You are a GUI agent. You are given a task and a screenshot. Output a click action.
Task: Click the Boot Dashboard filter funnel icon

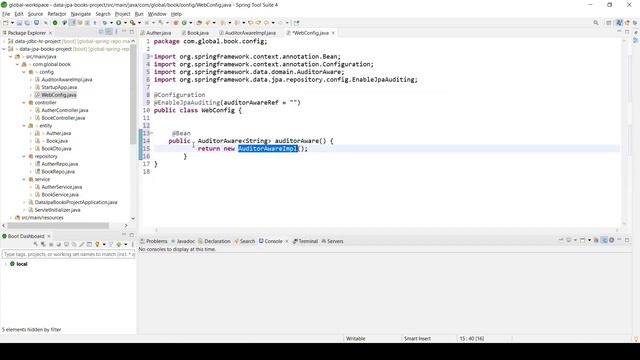click(x=110, y=244)
